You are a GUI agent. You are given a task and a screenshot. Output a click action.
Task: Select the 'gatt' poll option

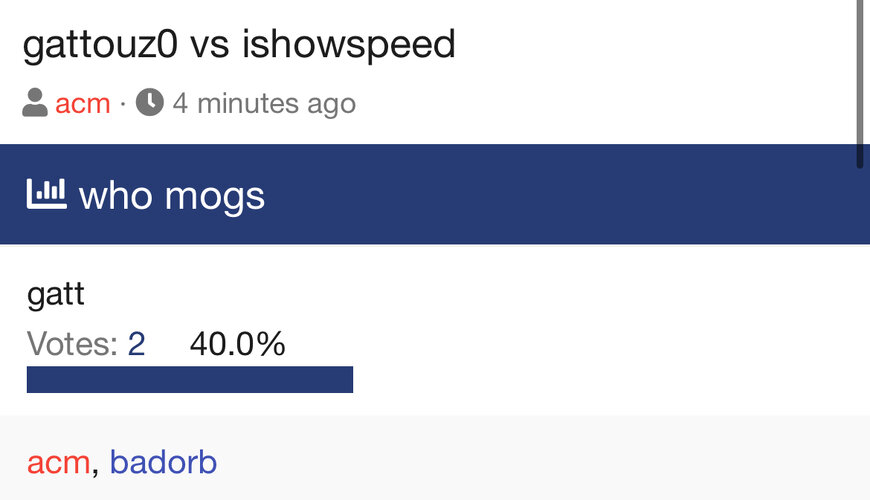click(56, 295)
